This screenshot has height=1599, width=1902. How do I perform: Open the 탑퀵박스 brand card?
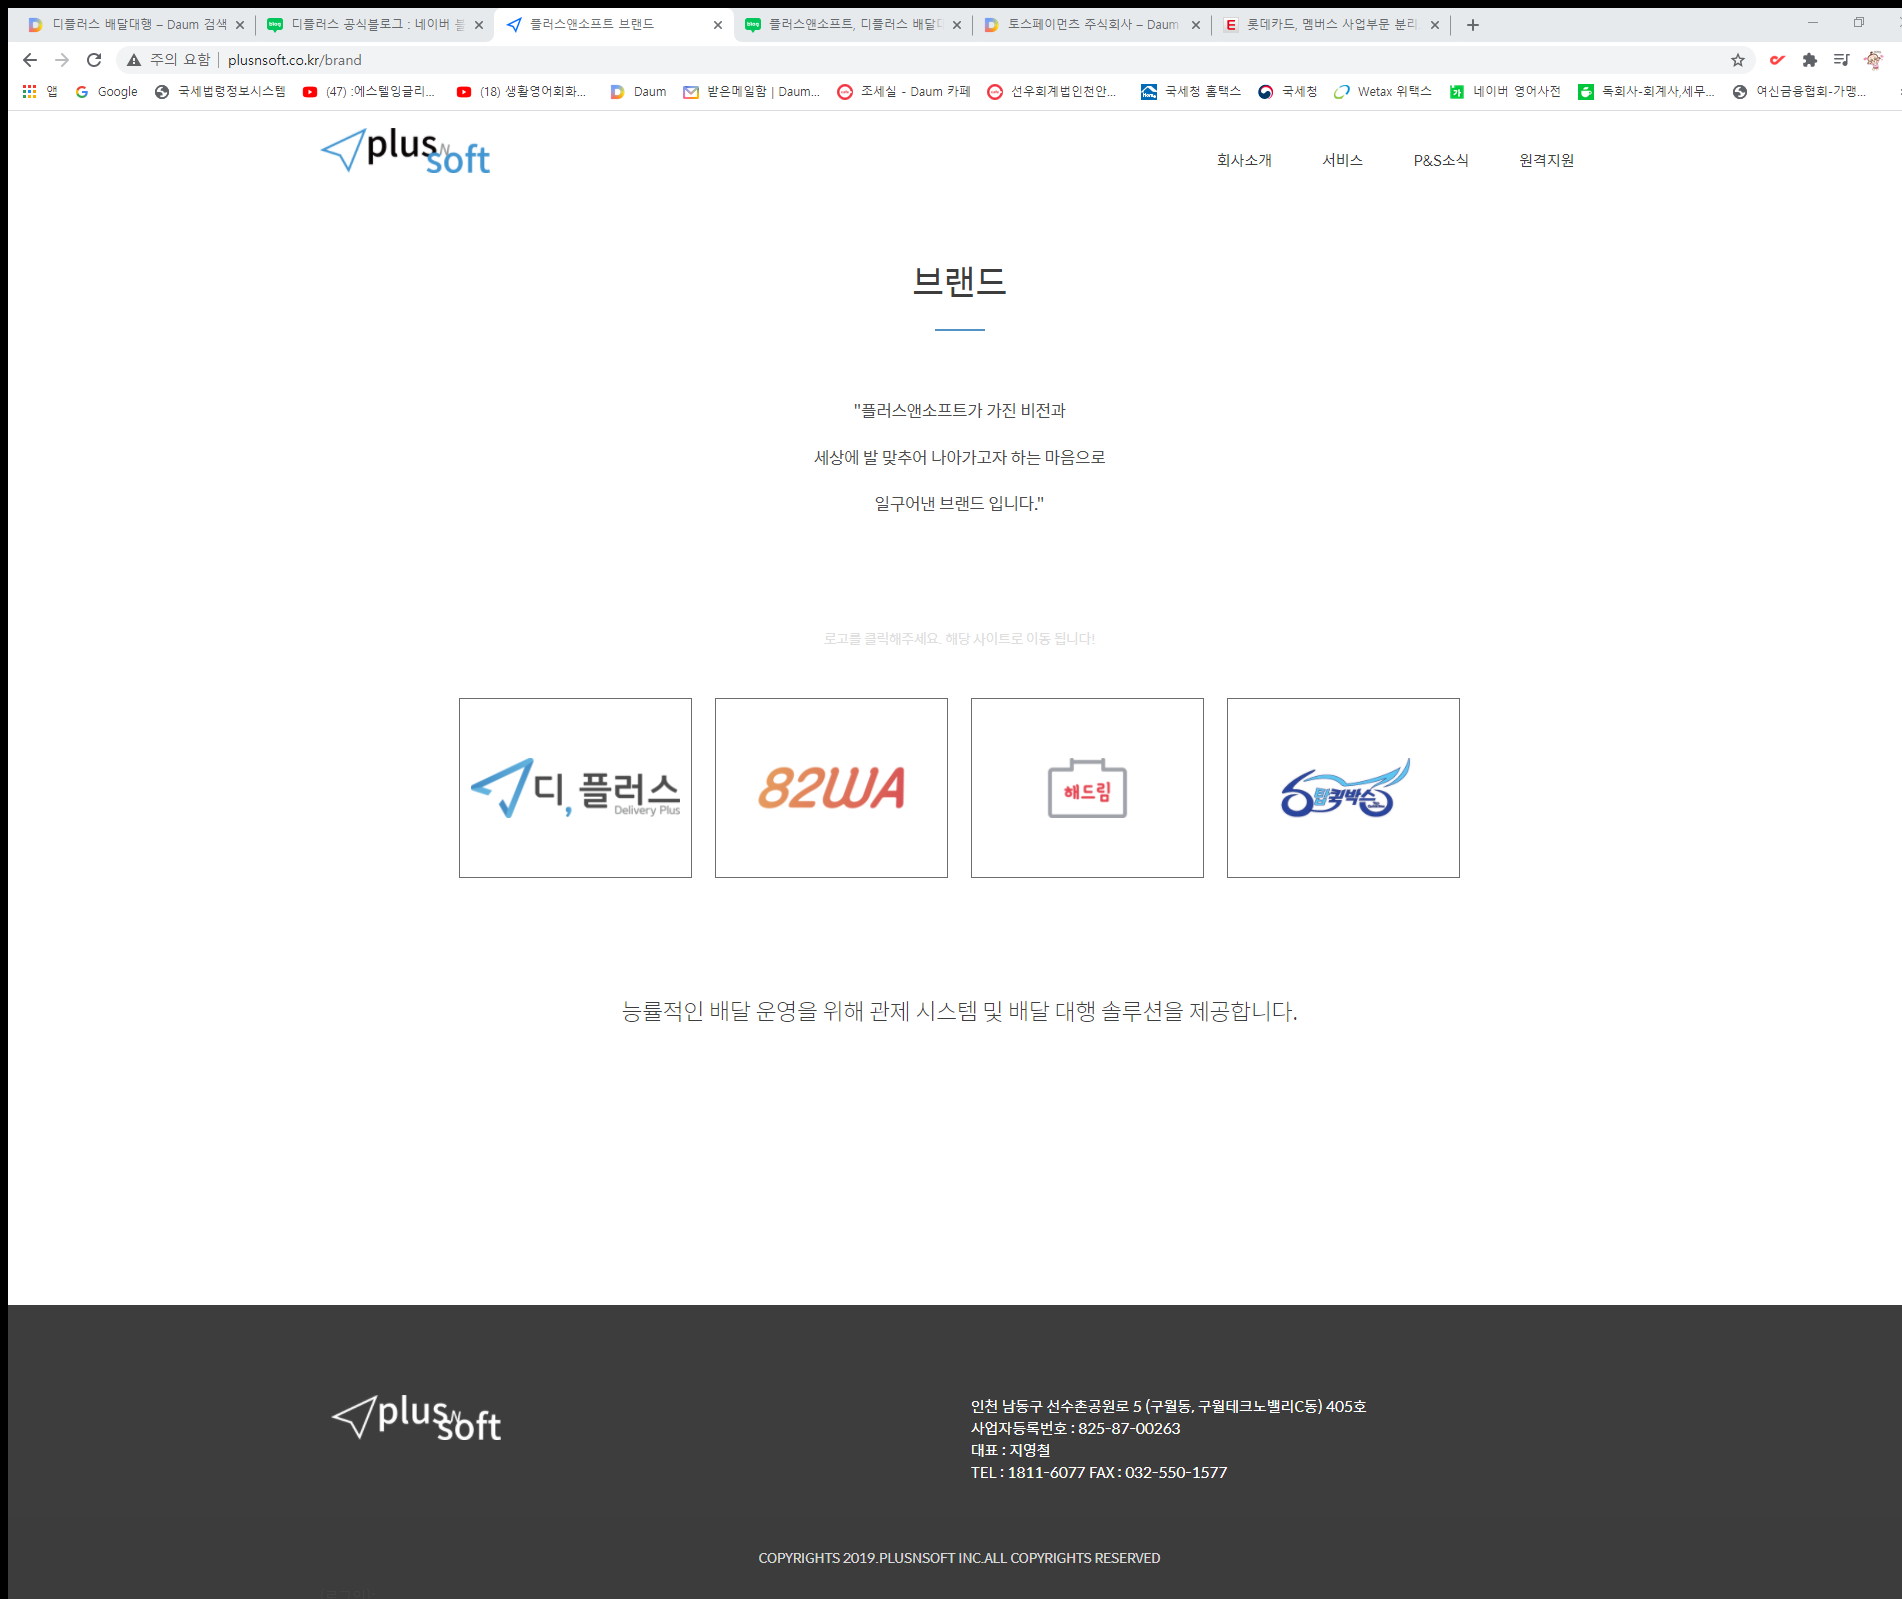1343,788
